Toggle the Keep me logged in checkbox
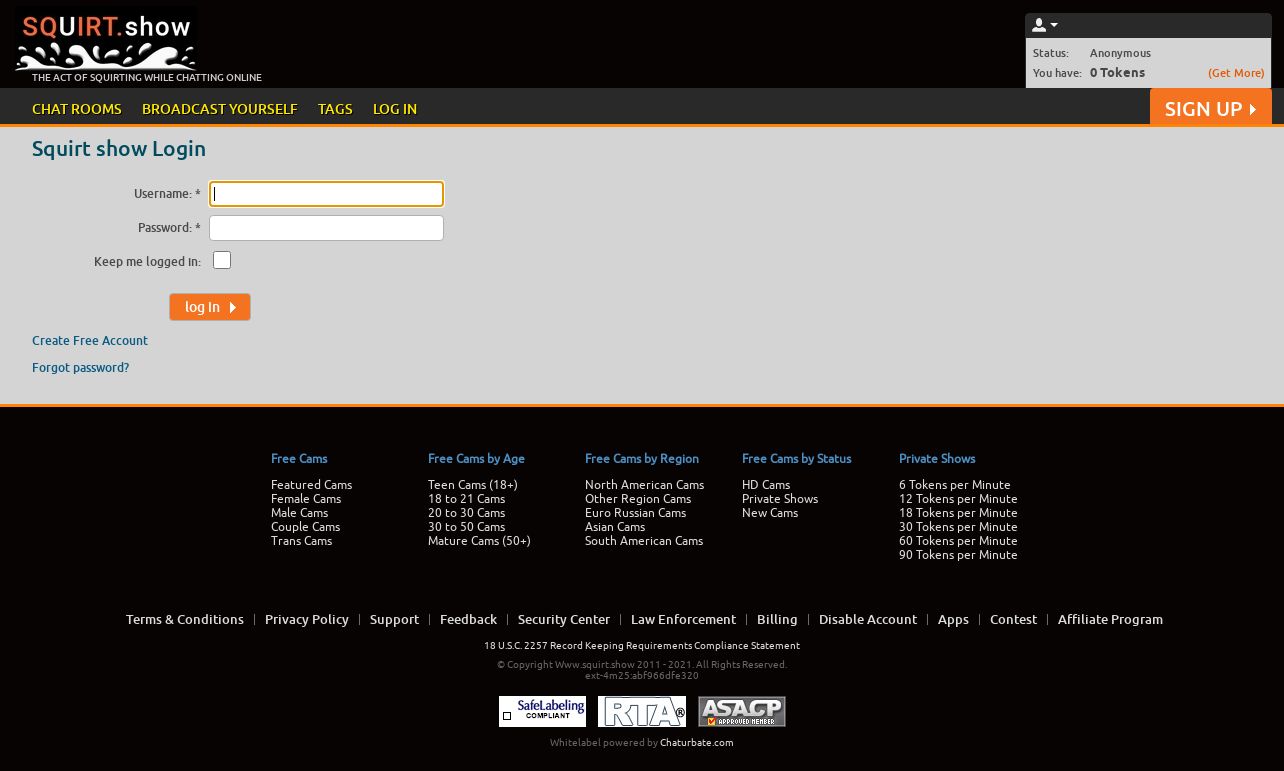1284x771 pixels. click(222, 260)
